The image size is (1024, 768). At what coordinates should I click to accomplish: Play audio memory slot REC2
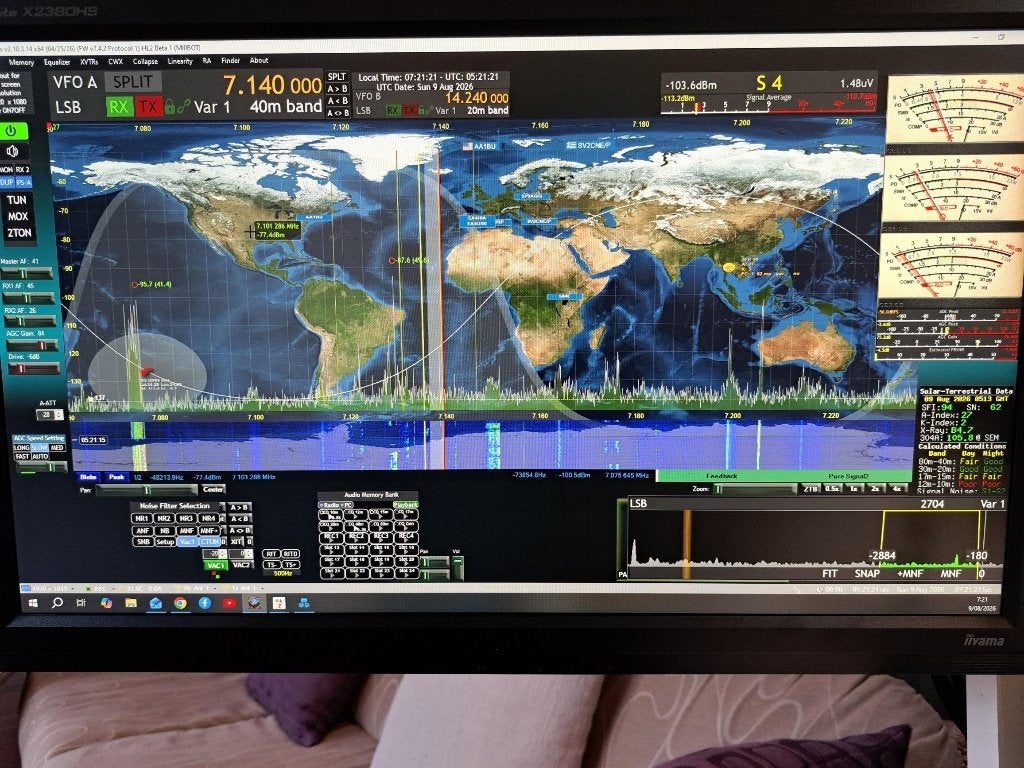(x=357, y=538)
